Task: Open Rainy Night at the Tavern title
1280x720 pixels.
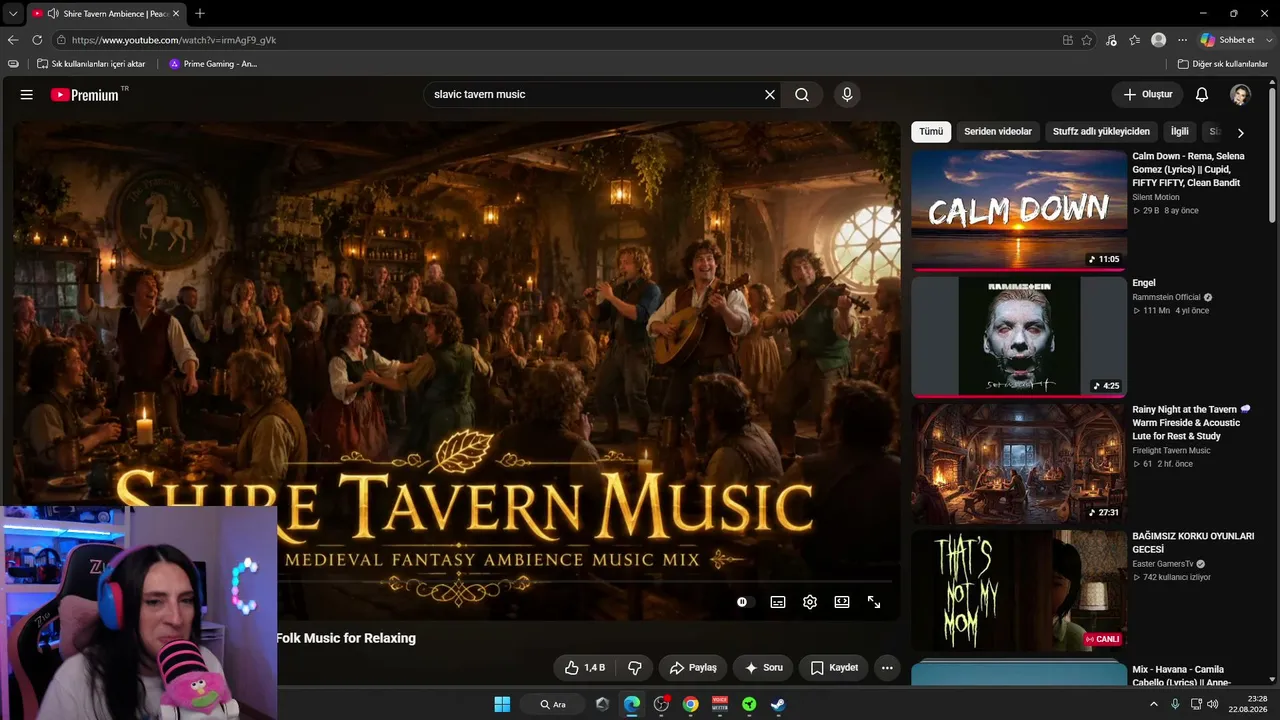Action: [1190, 423]
